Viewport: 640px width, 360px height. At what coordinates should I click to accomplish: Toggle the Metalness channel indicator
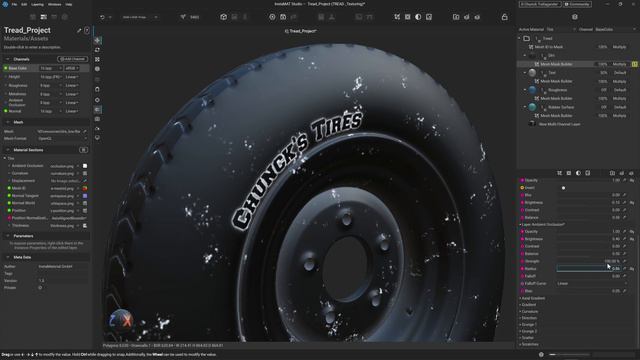point(6,94)
